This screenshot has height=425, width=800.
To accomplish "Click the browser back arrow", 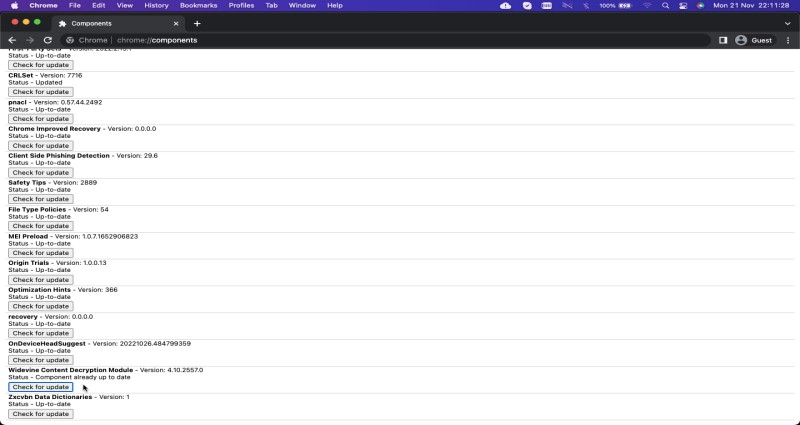I will click(x=12, y=40).
